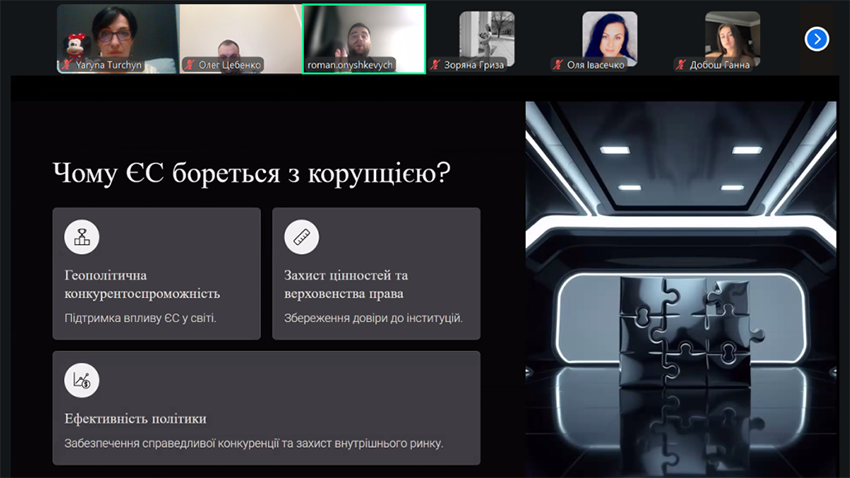Click muted mic icon beside Добош Ганна
Screen dimensions: 850x478
[680, 65]
